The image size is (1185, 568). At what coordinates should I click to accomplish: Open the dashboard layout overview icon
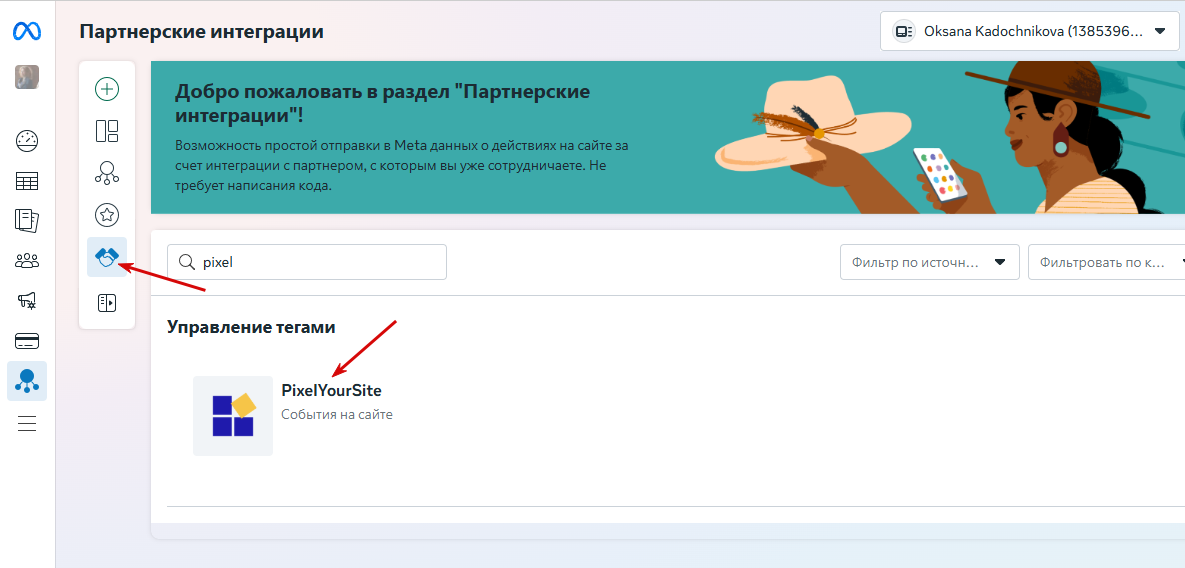[x=107, y=131]
